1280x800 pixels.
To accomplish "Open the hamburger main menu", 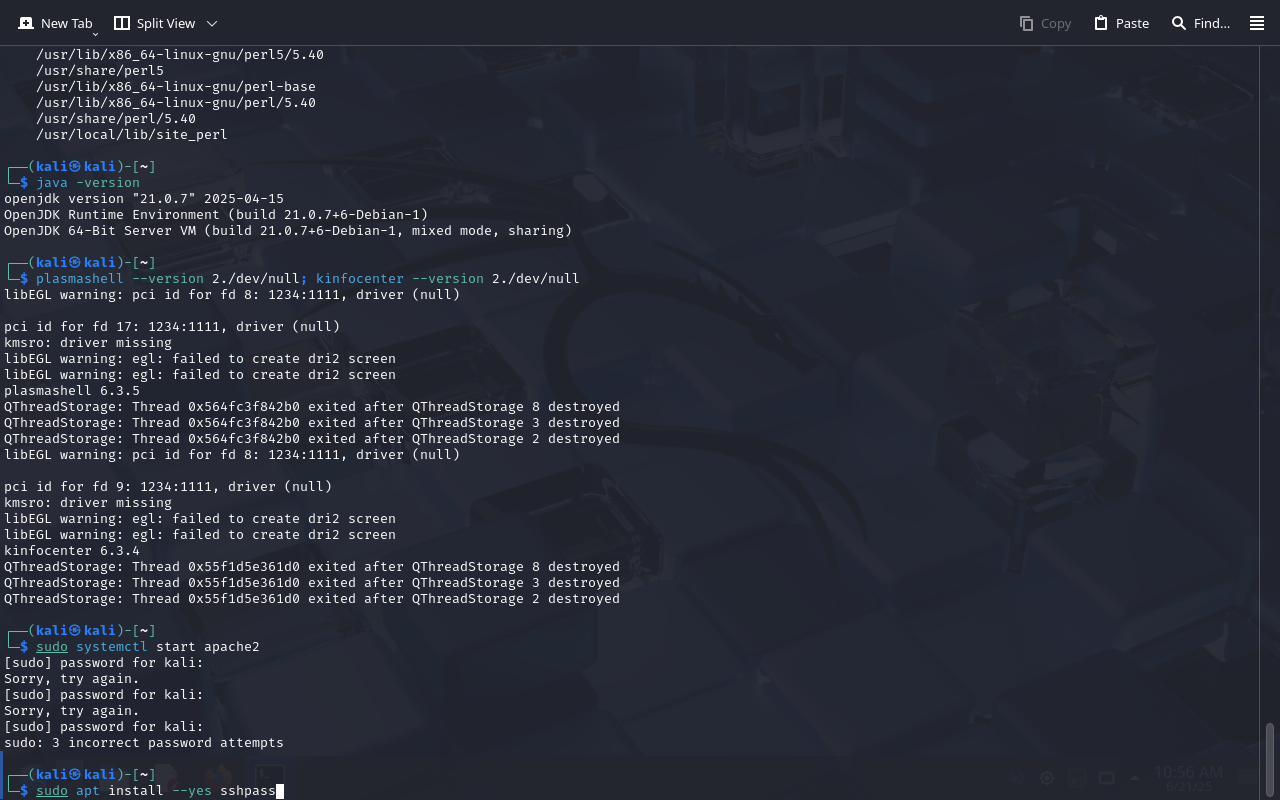I will coord(1257,23).
